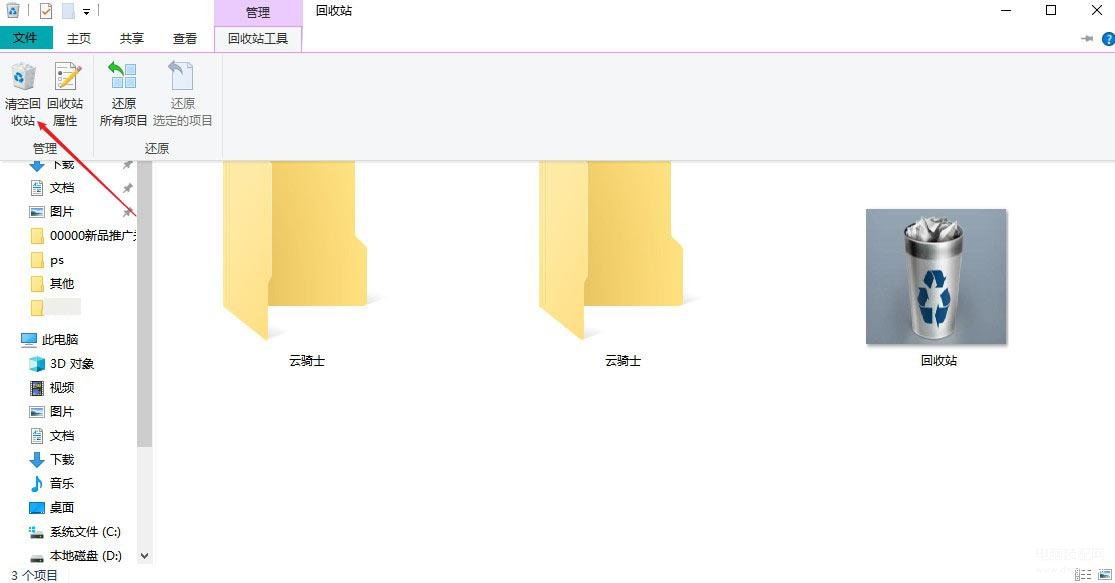Open 桌面 in the navigation pane
The image size is (1115, 583).
click(52, 508)
